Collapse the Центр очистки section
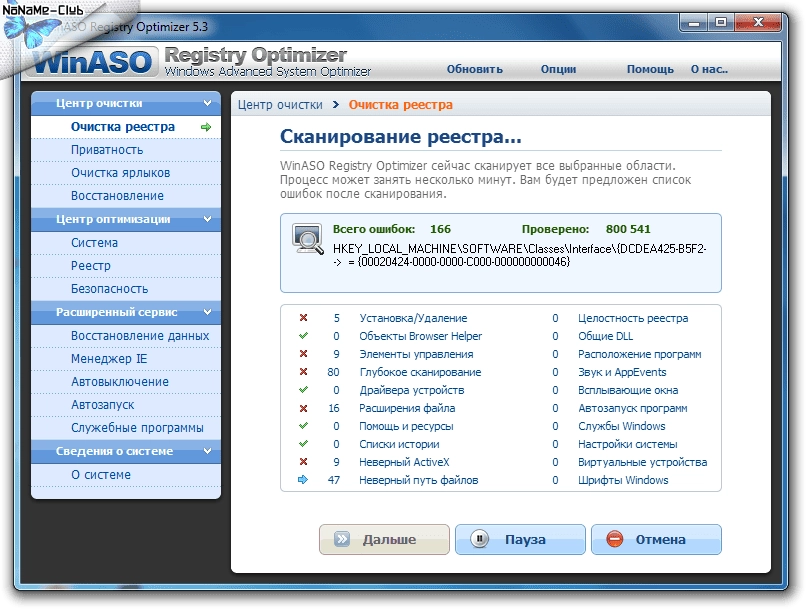 point(207,103)
